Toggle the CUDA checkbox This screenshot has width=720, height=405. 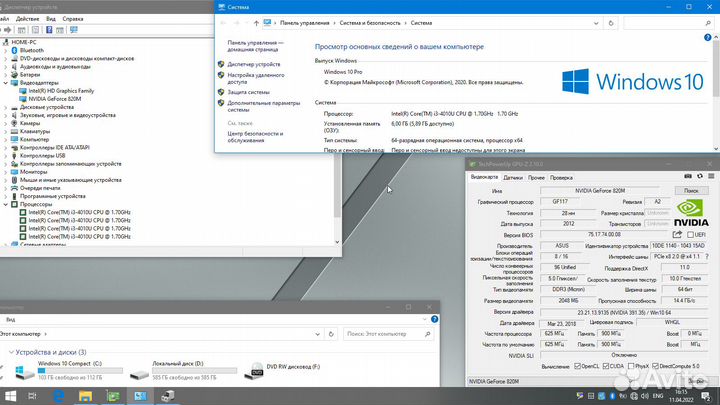coord(606,366)
